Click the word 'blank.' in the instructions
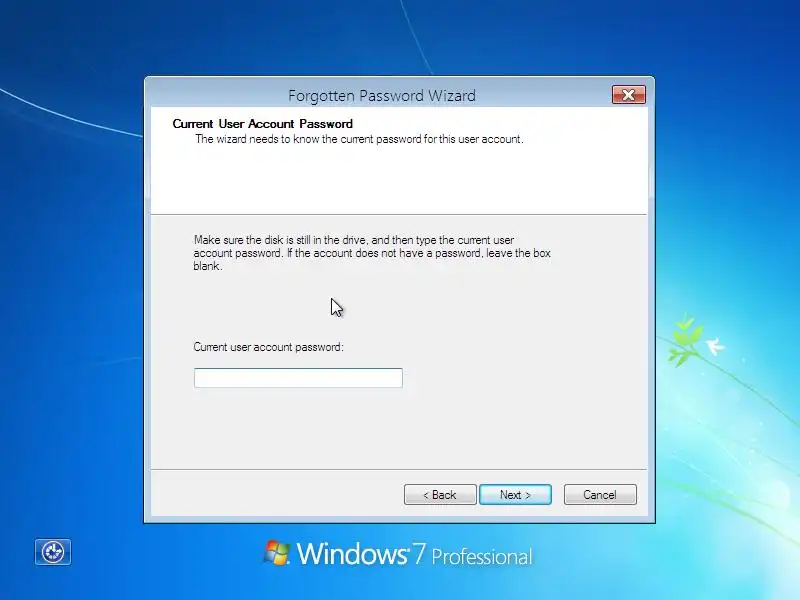This screenshot has height=600, width=800. tap(208, 266)
